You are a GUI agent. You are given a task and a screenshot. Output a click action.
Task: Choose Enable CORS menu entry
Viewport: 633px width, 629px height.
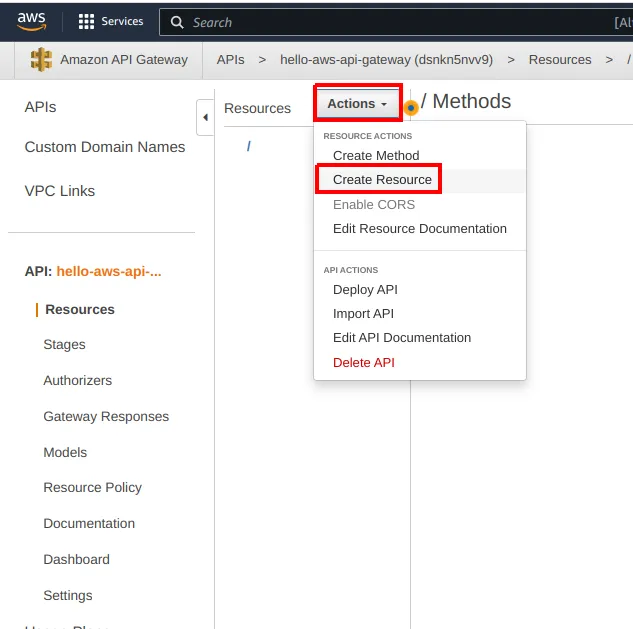click(374, 205)
